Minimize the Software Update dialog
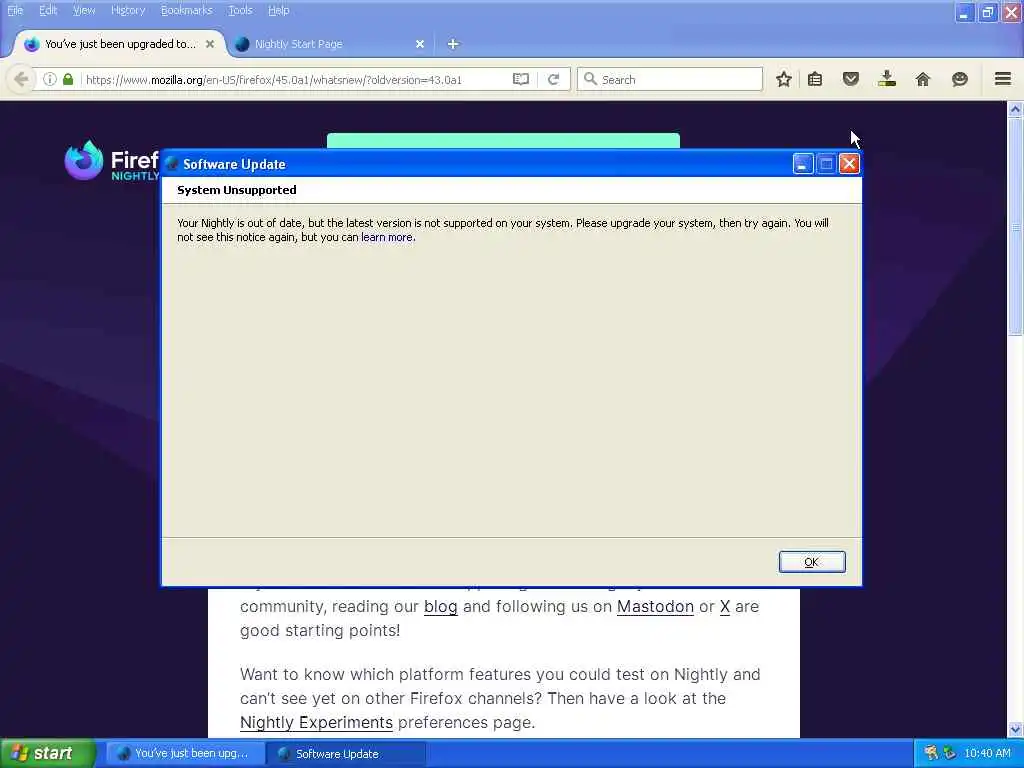Viewport: 1024px width, 768px height. pyautogui.click(x=803, y=164)
